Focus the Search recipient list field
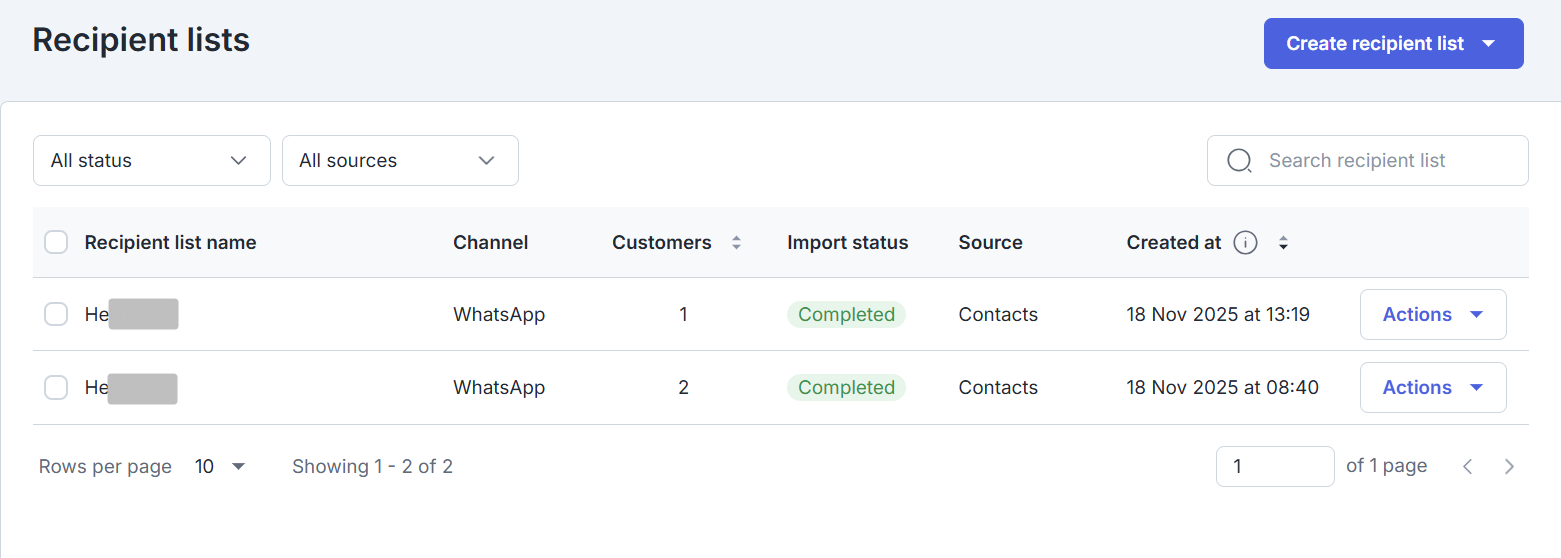The height and width of the screenshot is (558, 1561). click(x=1367, y=160)
